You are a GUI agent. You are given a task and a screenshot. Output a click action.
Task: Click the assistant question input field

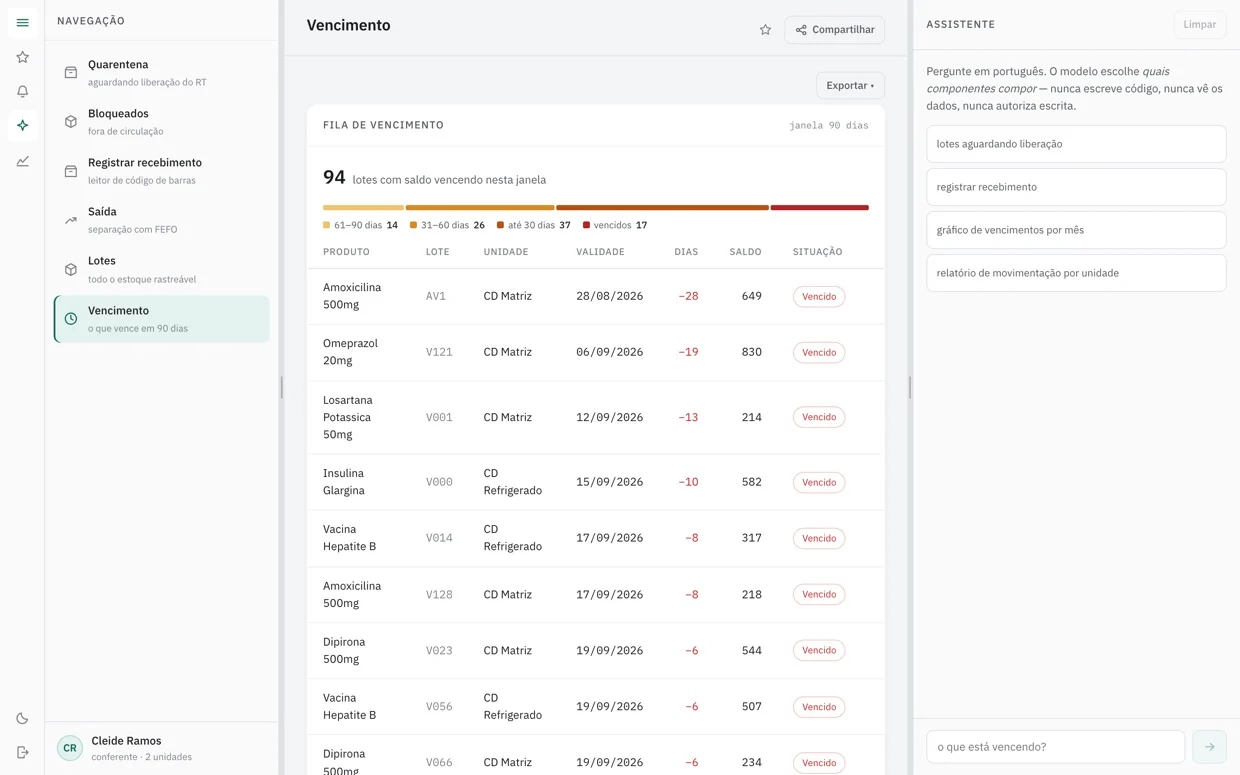[1055, 747]
